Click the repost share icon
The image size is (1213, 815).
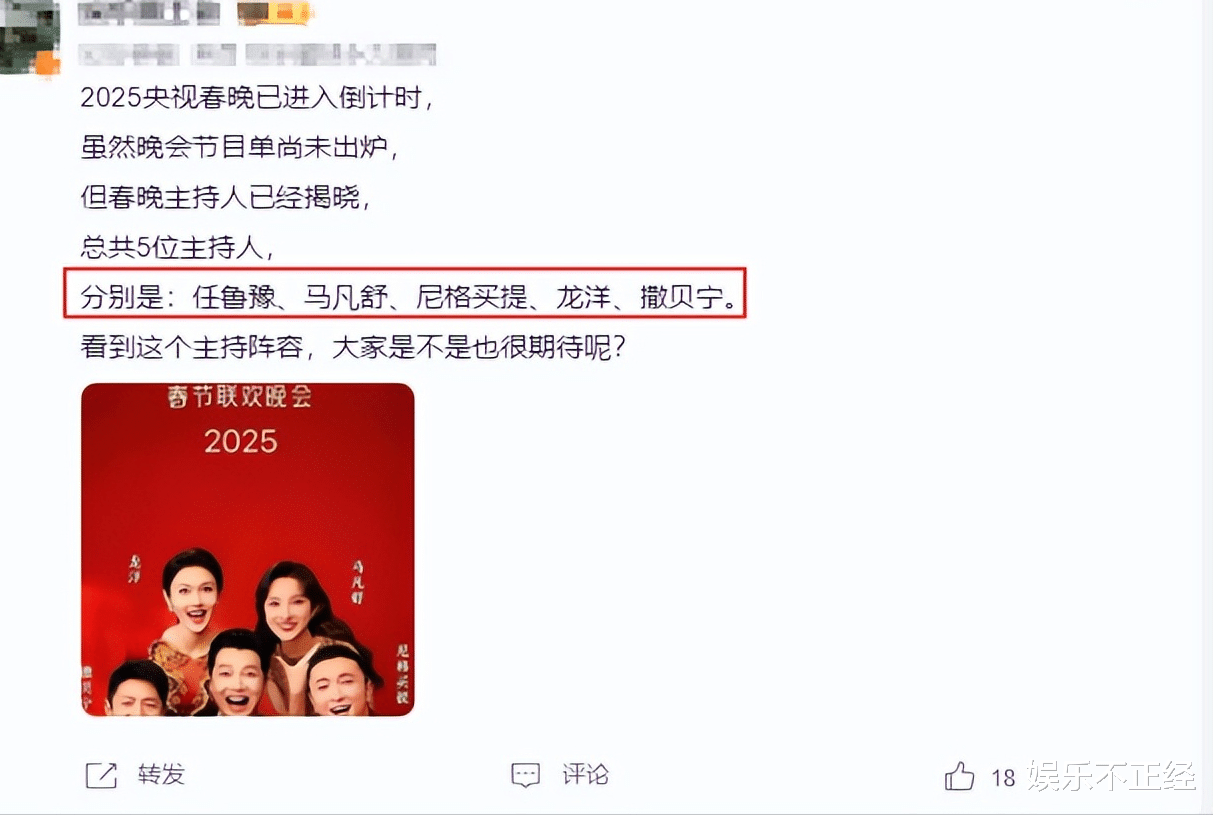[x=101, y=775]
